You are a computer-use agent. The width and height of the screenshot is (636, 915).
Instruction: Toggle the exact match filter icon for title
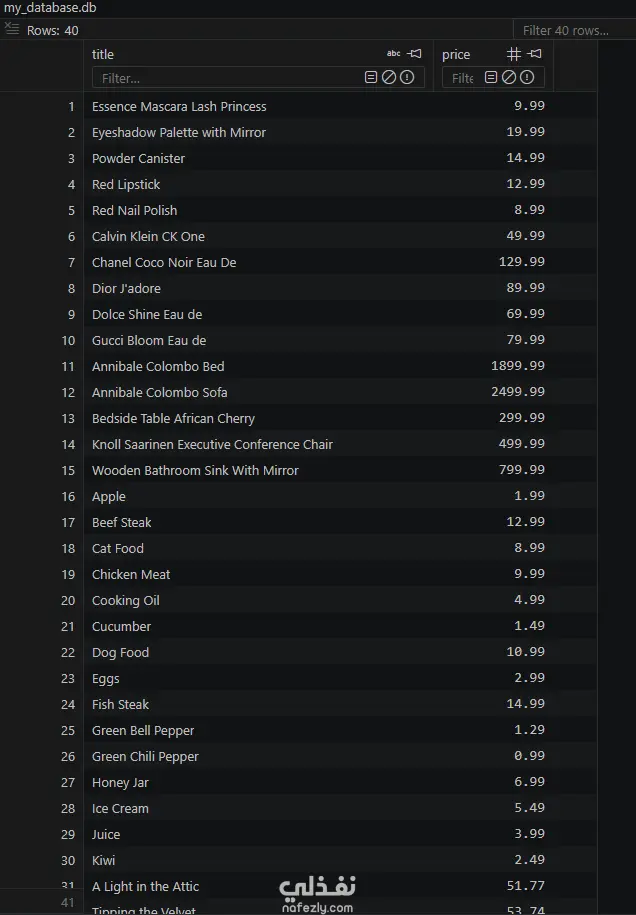(371, 77)
